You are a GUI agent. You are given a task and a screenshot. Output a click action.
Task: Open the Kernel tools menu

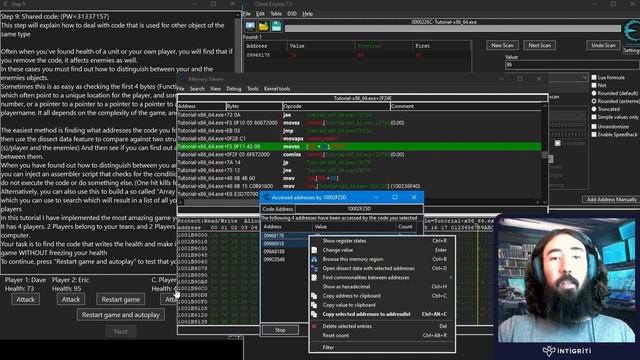click(277, 89)
